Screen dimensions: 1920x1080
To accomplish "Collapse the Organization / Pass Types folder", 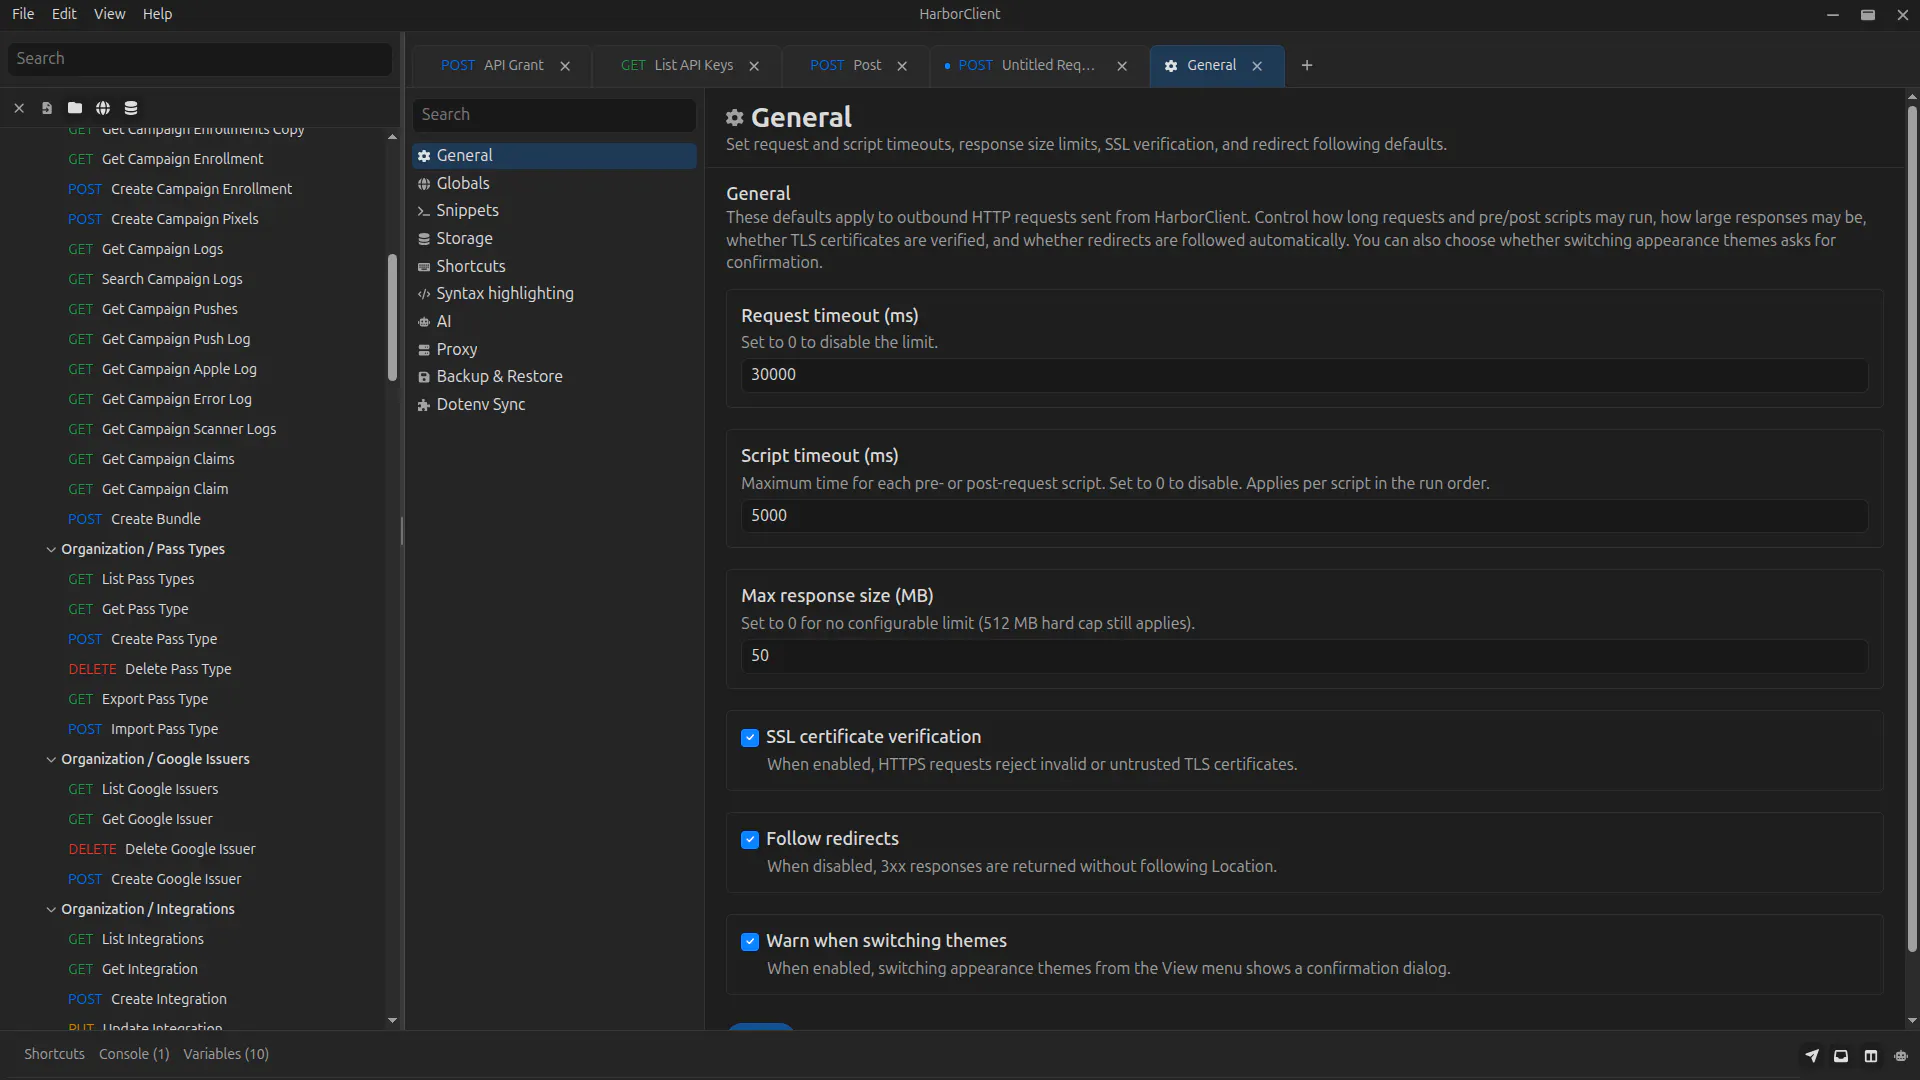I will click(51, 549).
